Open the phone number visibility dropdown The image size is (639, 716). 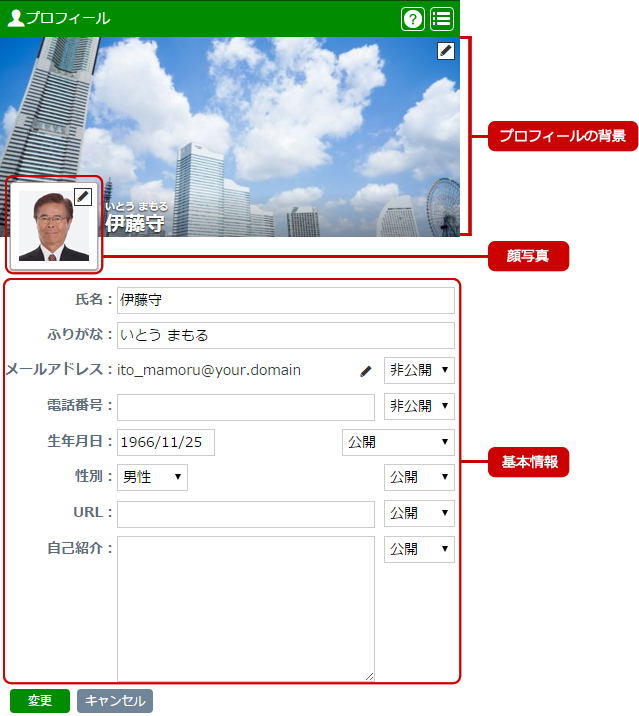pos(419,406)
